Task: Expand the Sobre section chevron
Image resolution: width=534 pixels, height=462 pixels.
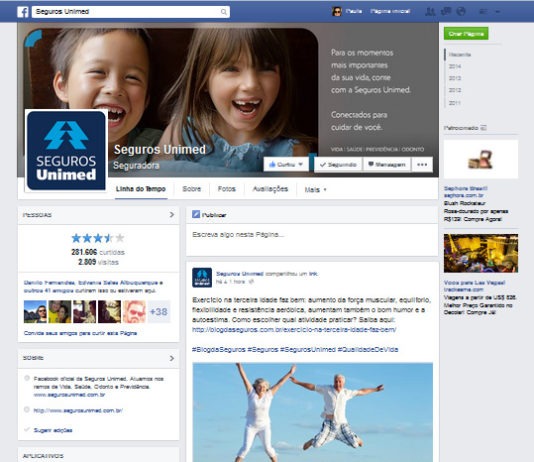Action: point(172,358)
